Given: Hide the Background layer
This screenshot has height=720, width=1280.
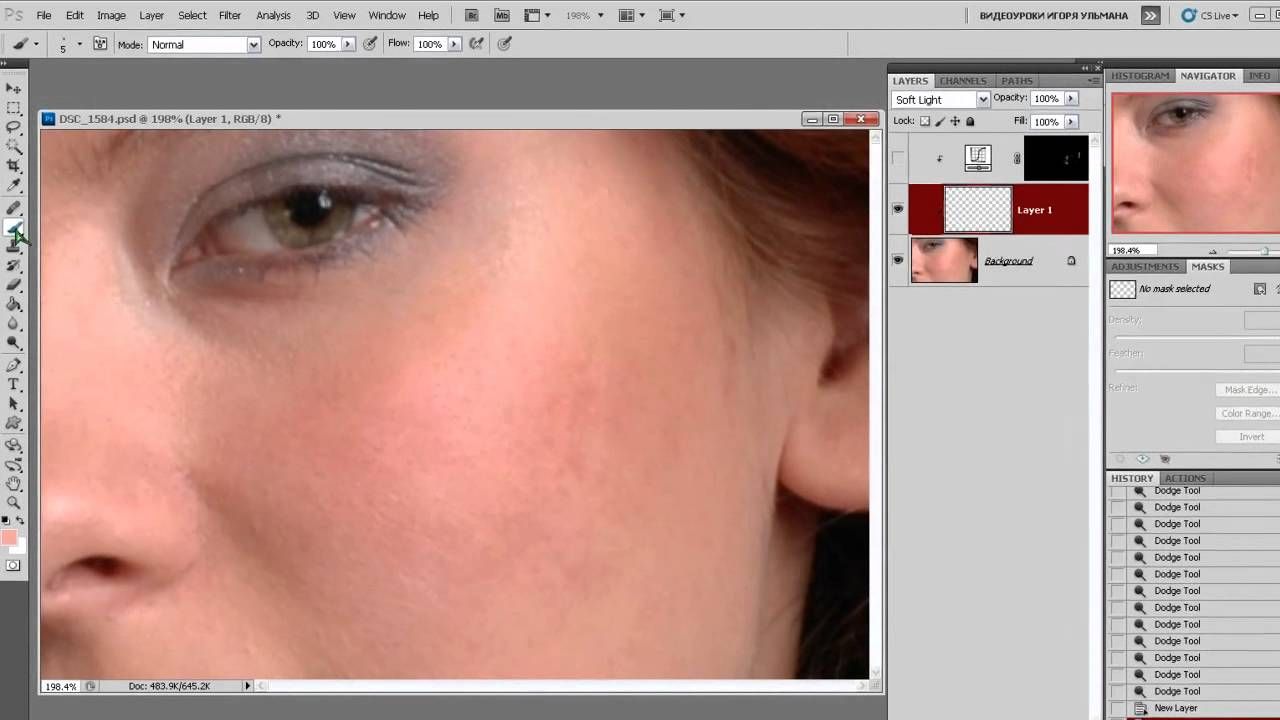Looking at the screenshot, I should click(x=898, y=260).
